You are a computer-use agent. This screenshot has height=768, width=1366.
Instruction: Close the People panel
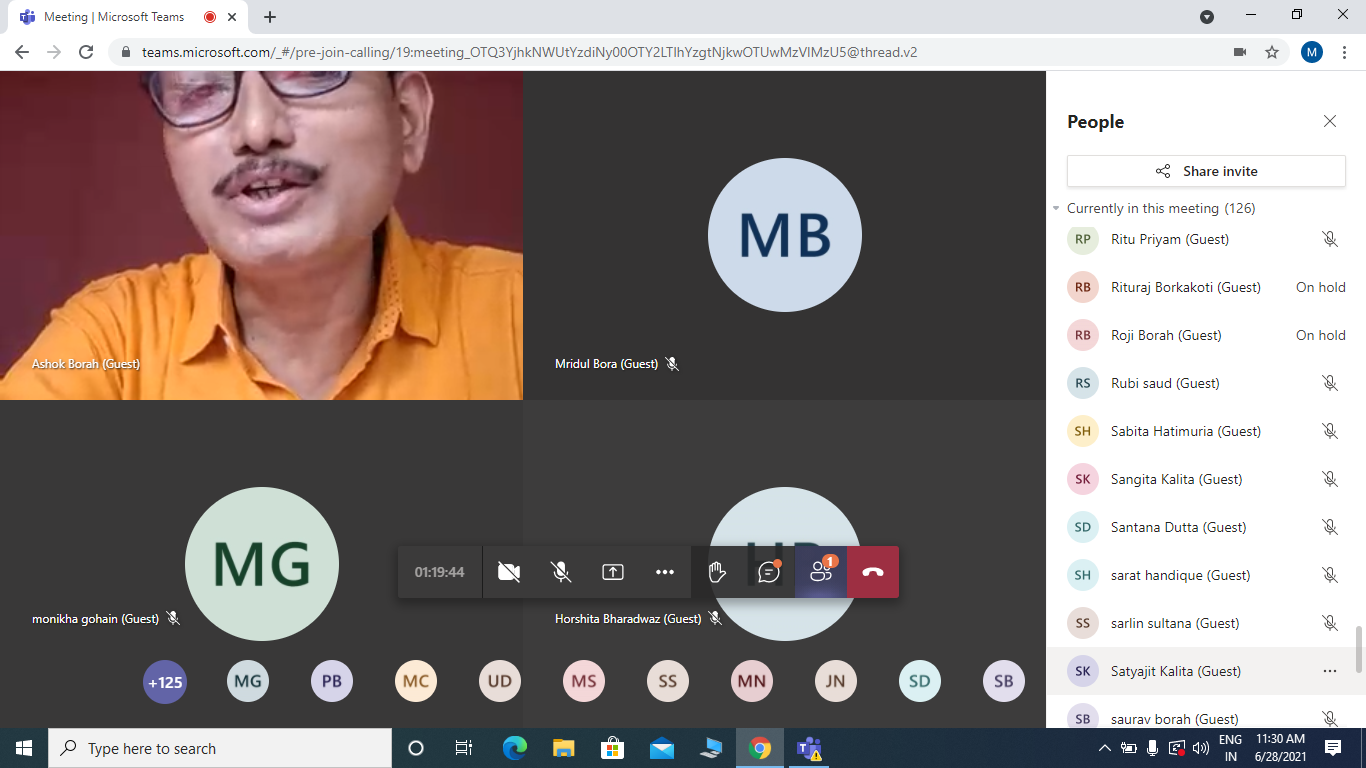click(x=1330, y=121)
